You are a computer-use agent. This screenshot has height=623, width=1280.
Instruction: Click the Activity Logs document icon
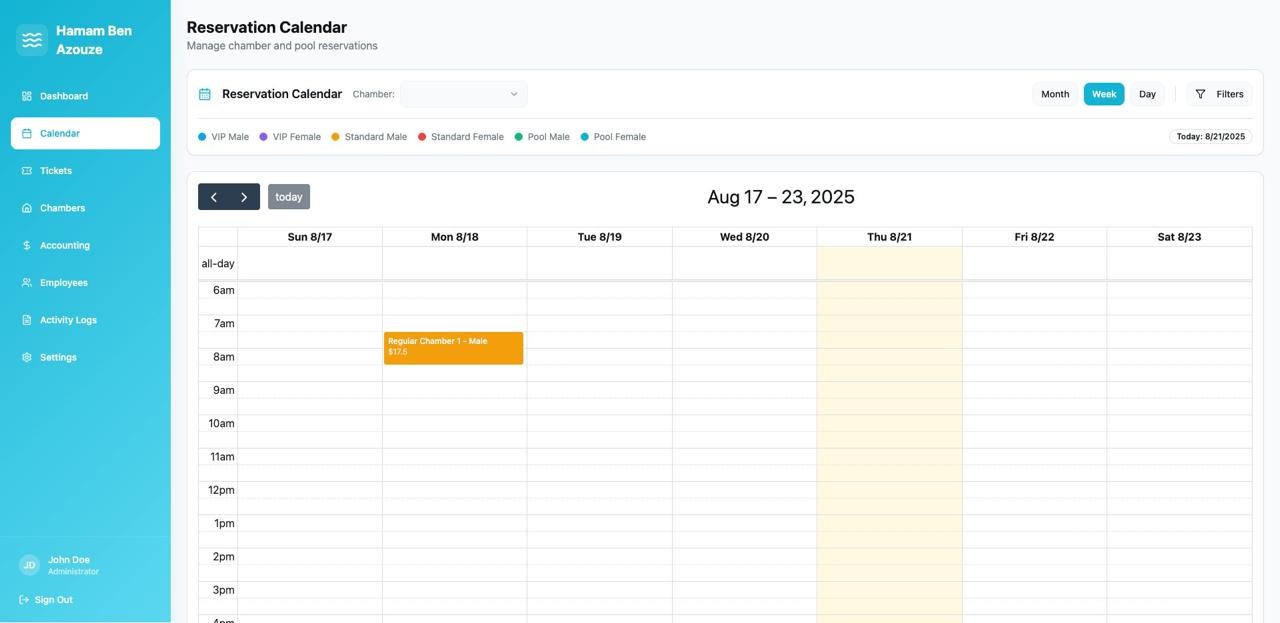coord(27,320)
